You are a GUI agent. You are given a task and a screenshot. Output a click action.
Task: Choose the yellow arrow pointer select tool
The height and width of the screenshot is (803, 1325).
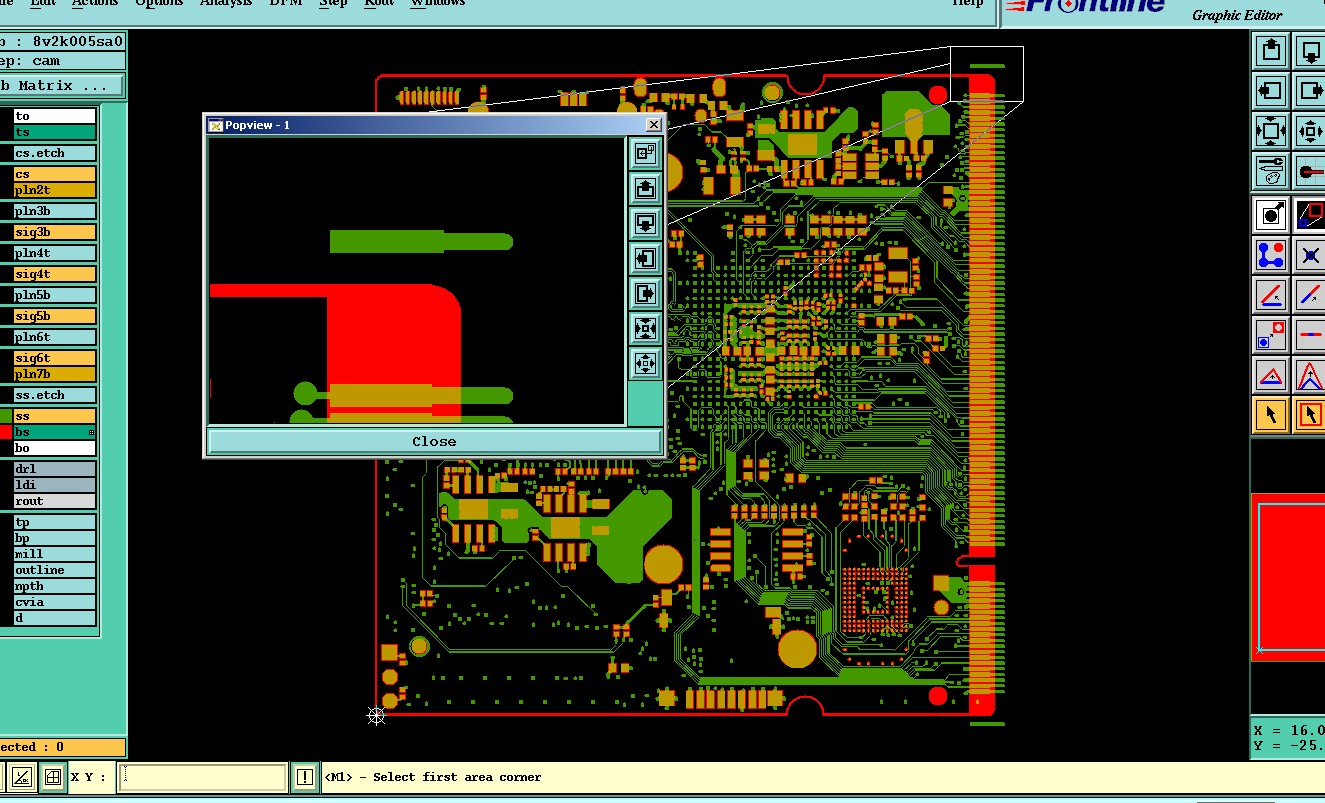1270,414
